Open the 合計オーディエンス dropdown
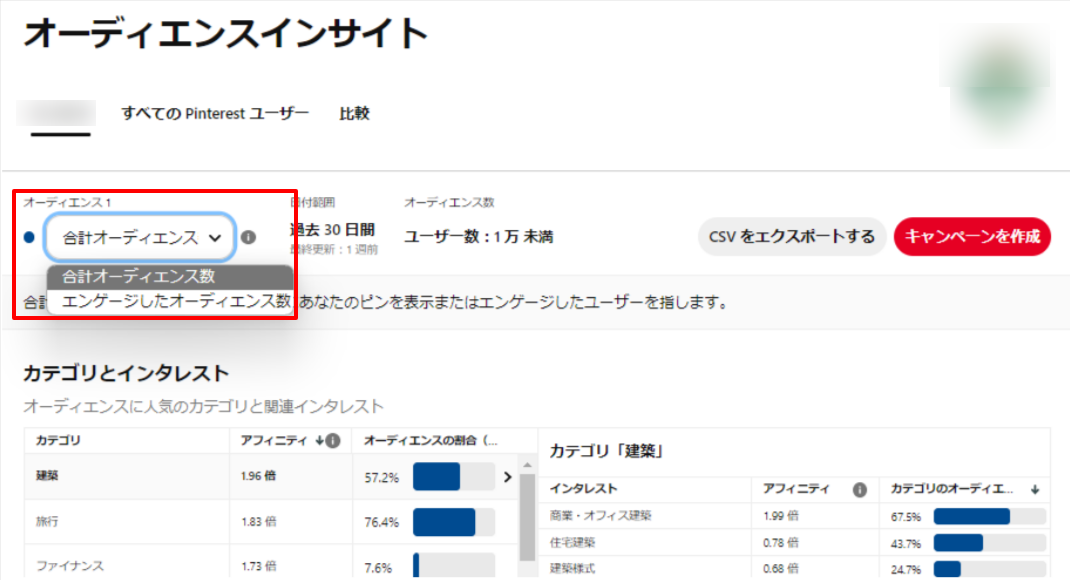Screen dimensions: 1070x580 click(141, 238)
